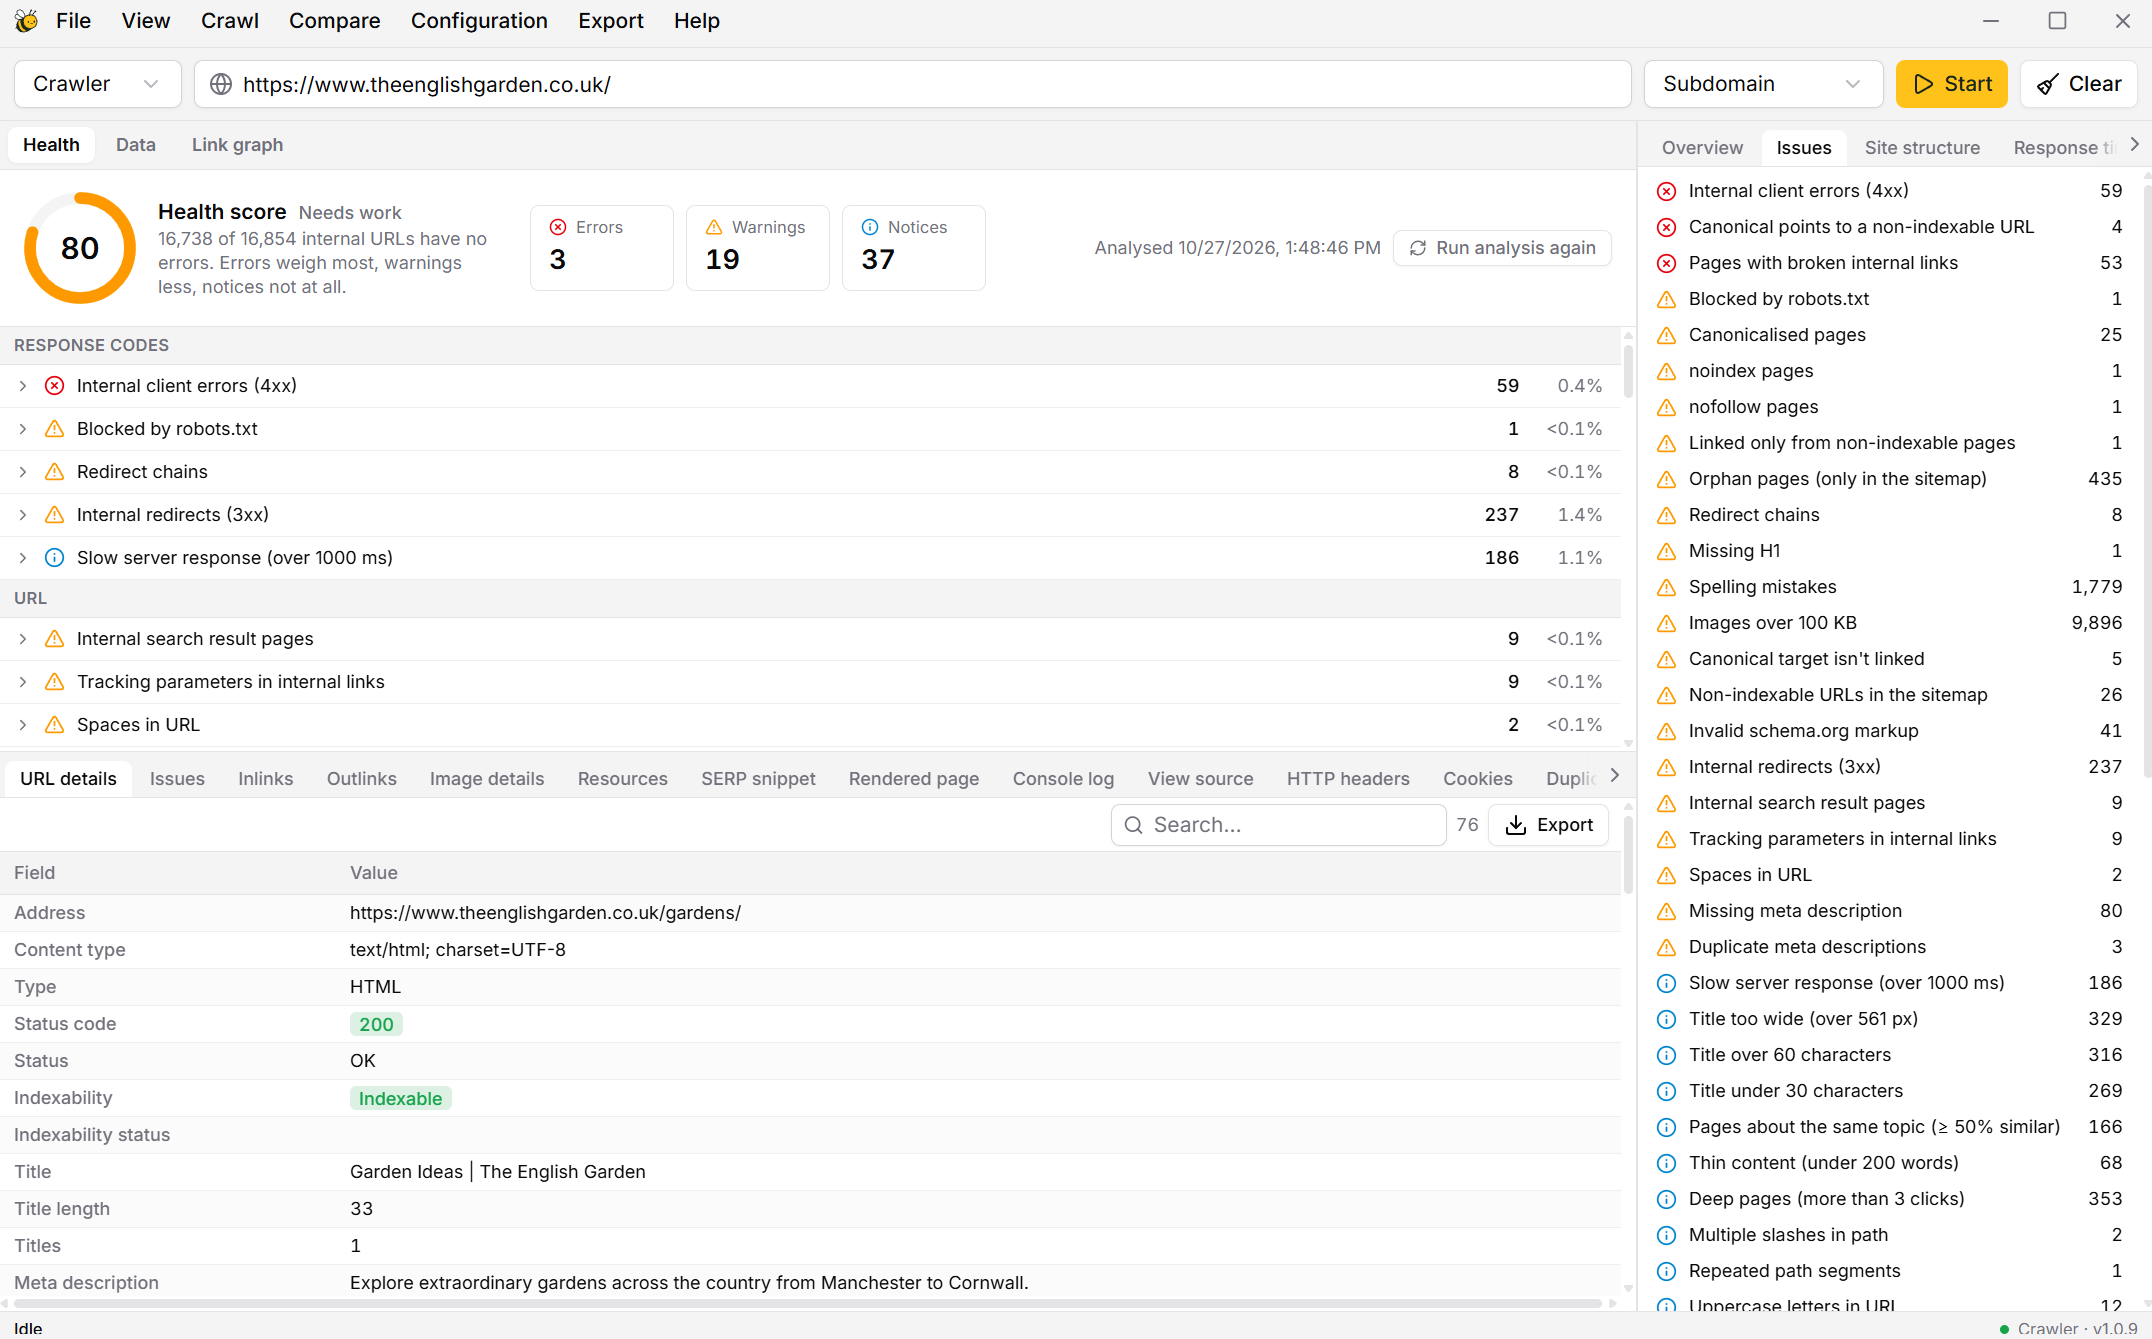Viewport: 2152px width, 1339px height.
Task: Show more right-panel tabs with the arrow
Action: pyautogui.click(x=2135, y=145)
